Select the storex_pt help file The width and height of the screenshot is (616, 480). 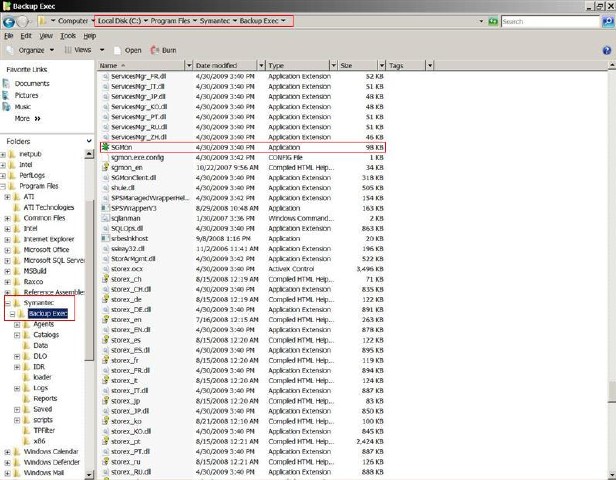click(126, 442)
